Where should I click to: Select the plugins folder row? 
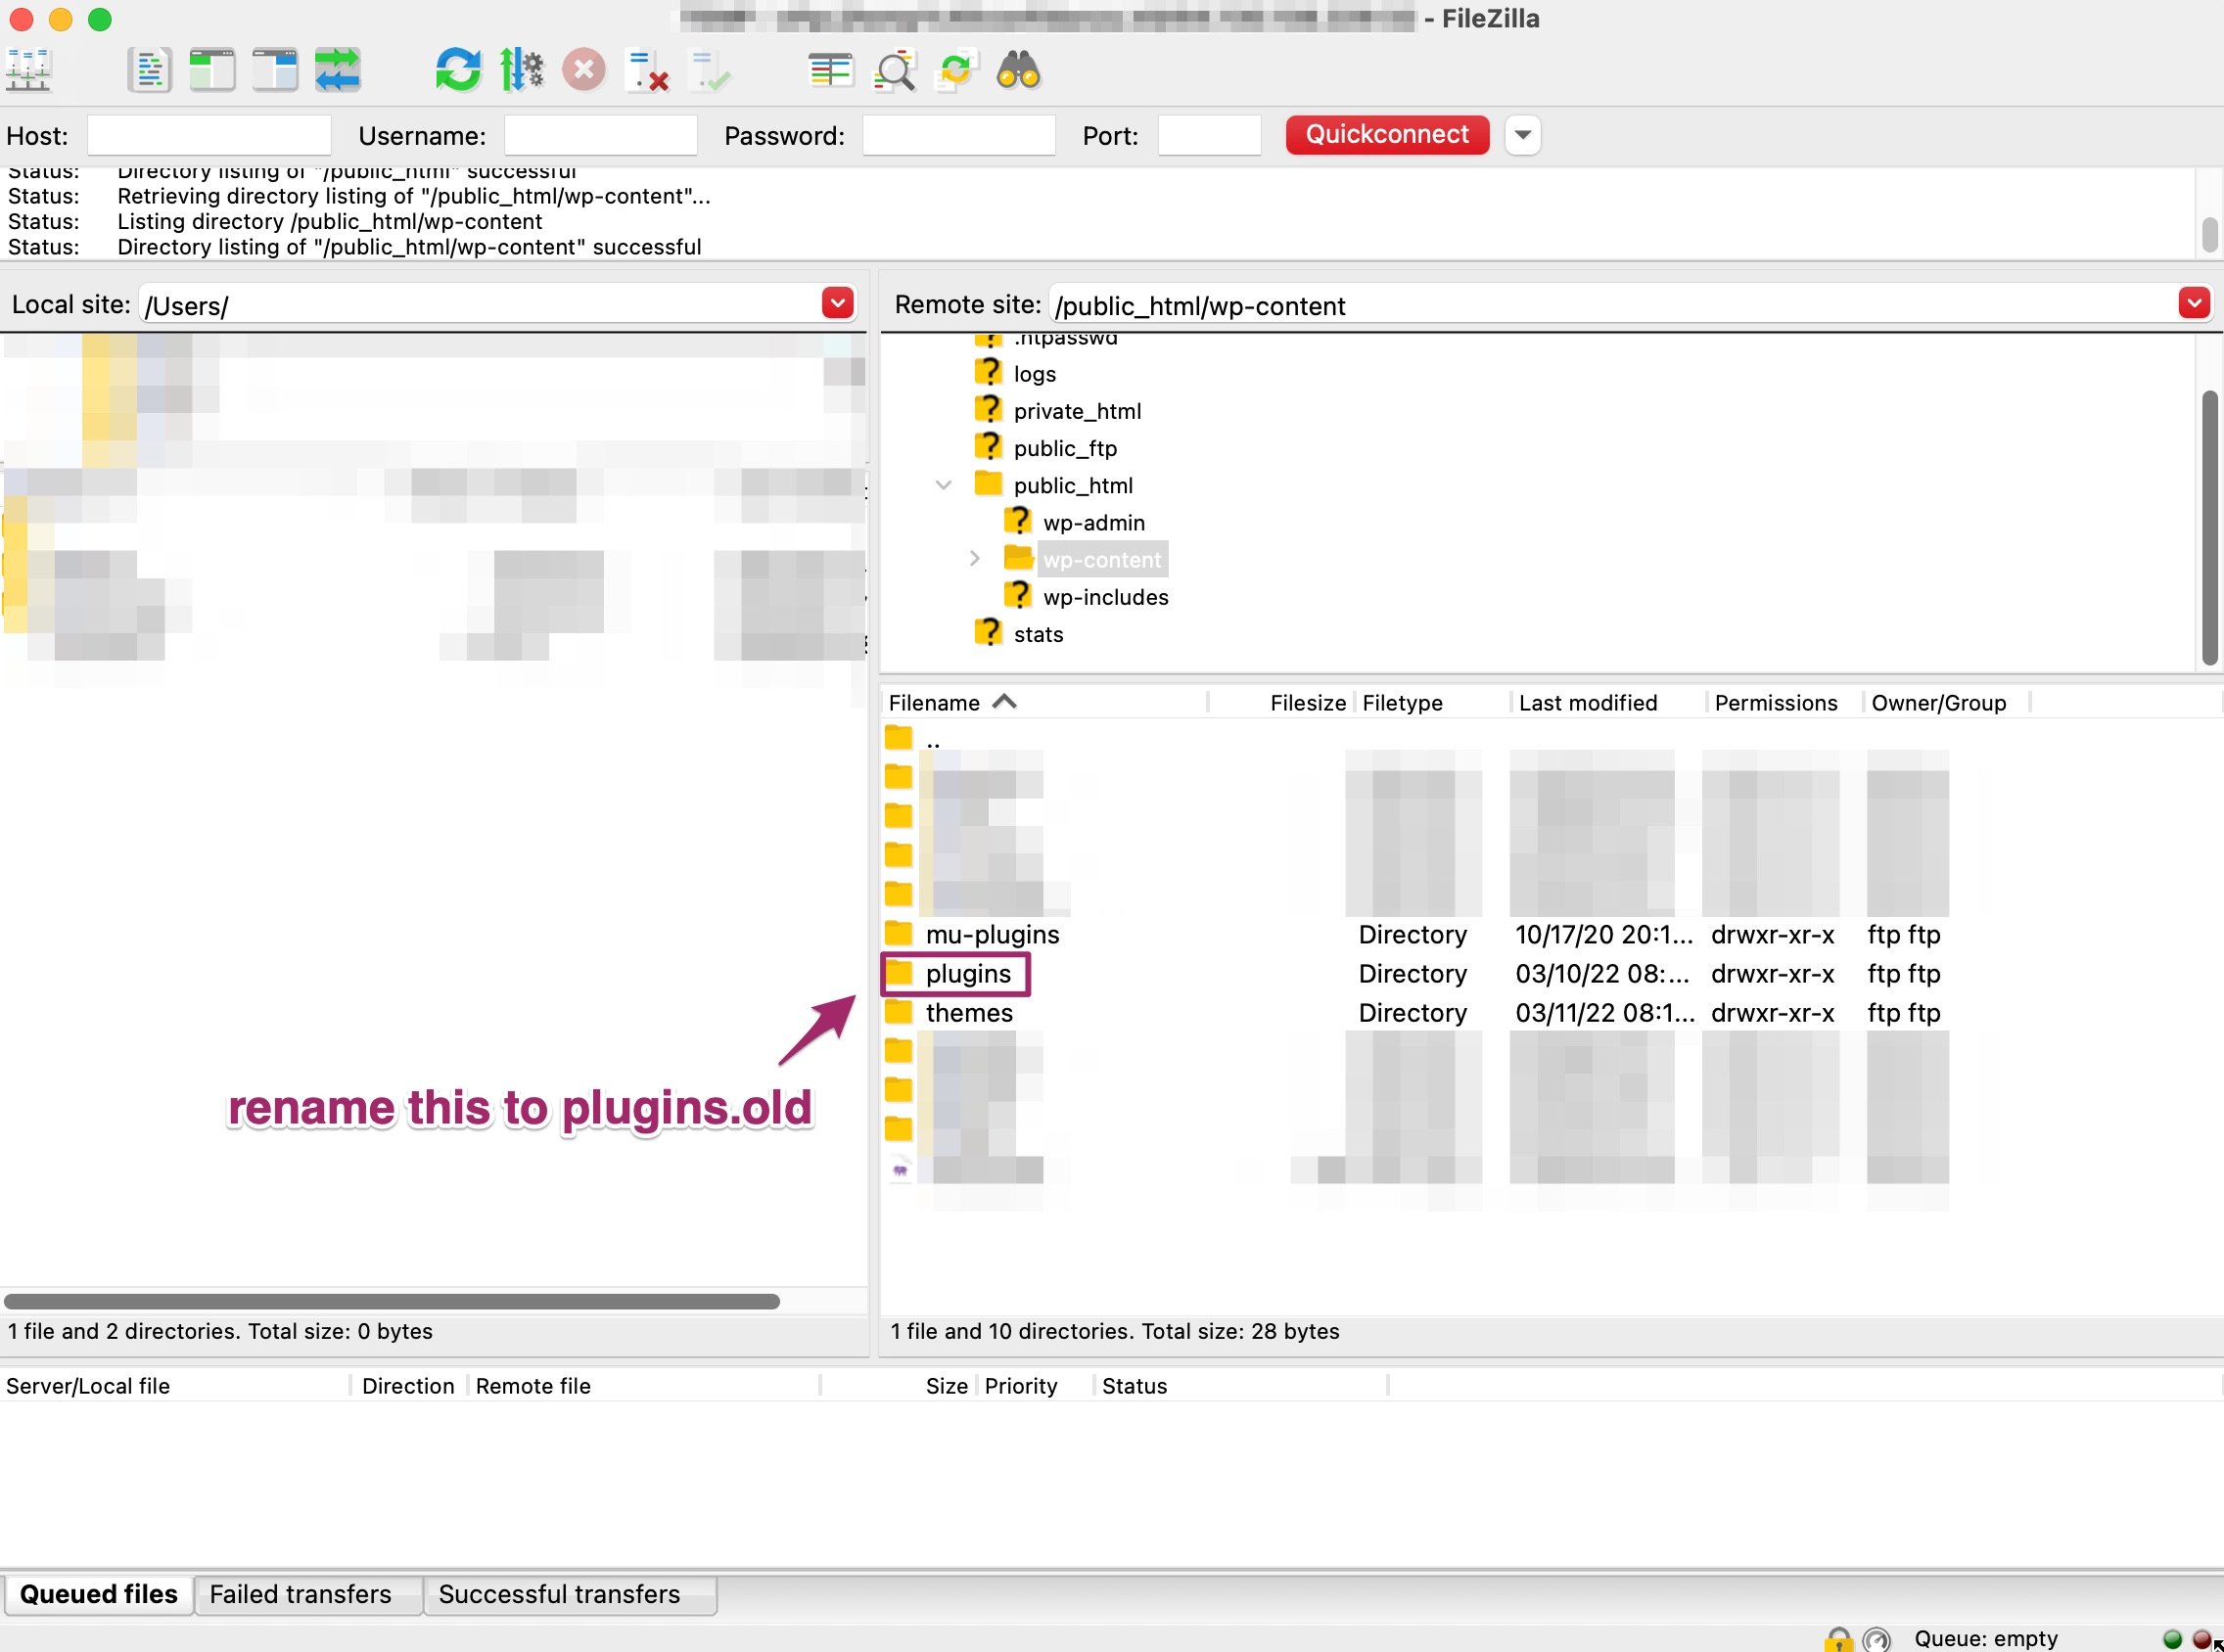pyautogui.click(x=967, y=973)
